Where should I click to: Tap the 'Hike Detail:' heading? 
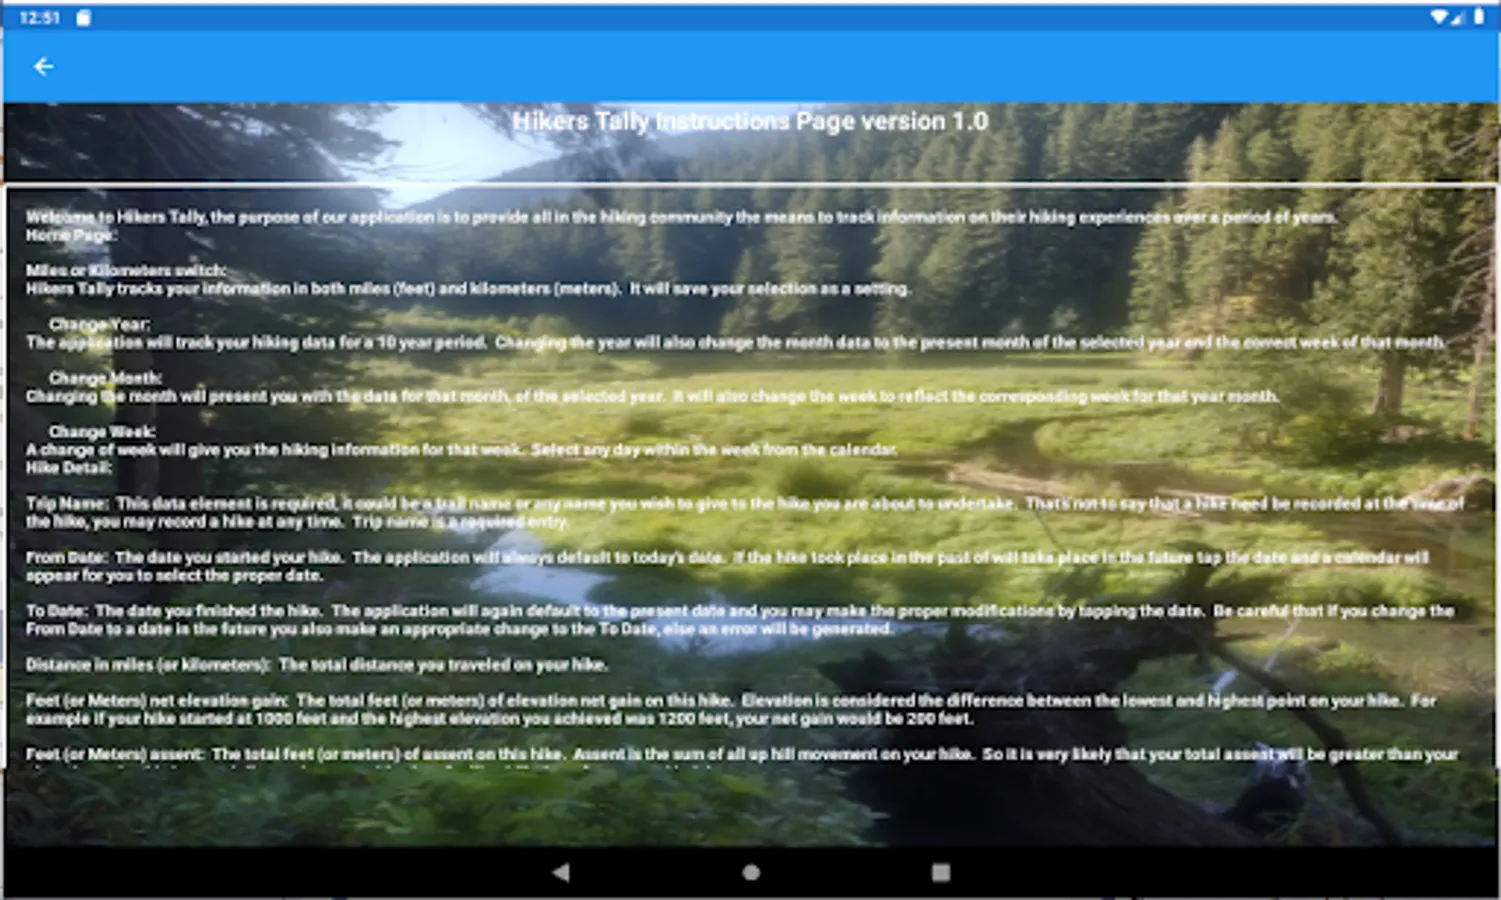tap(69, 468)
